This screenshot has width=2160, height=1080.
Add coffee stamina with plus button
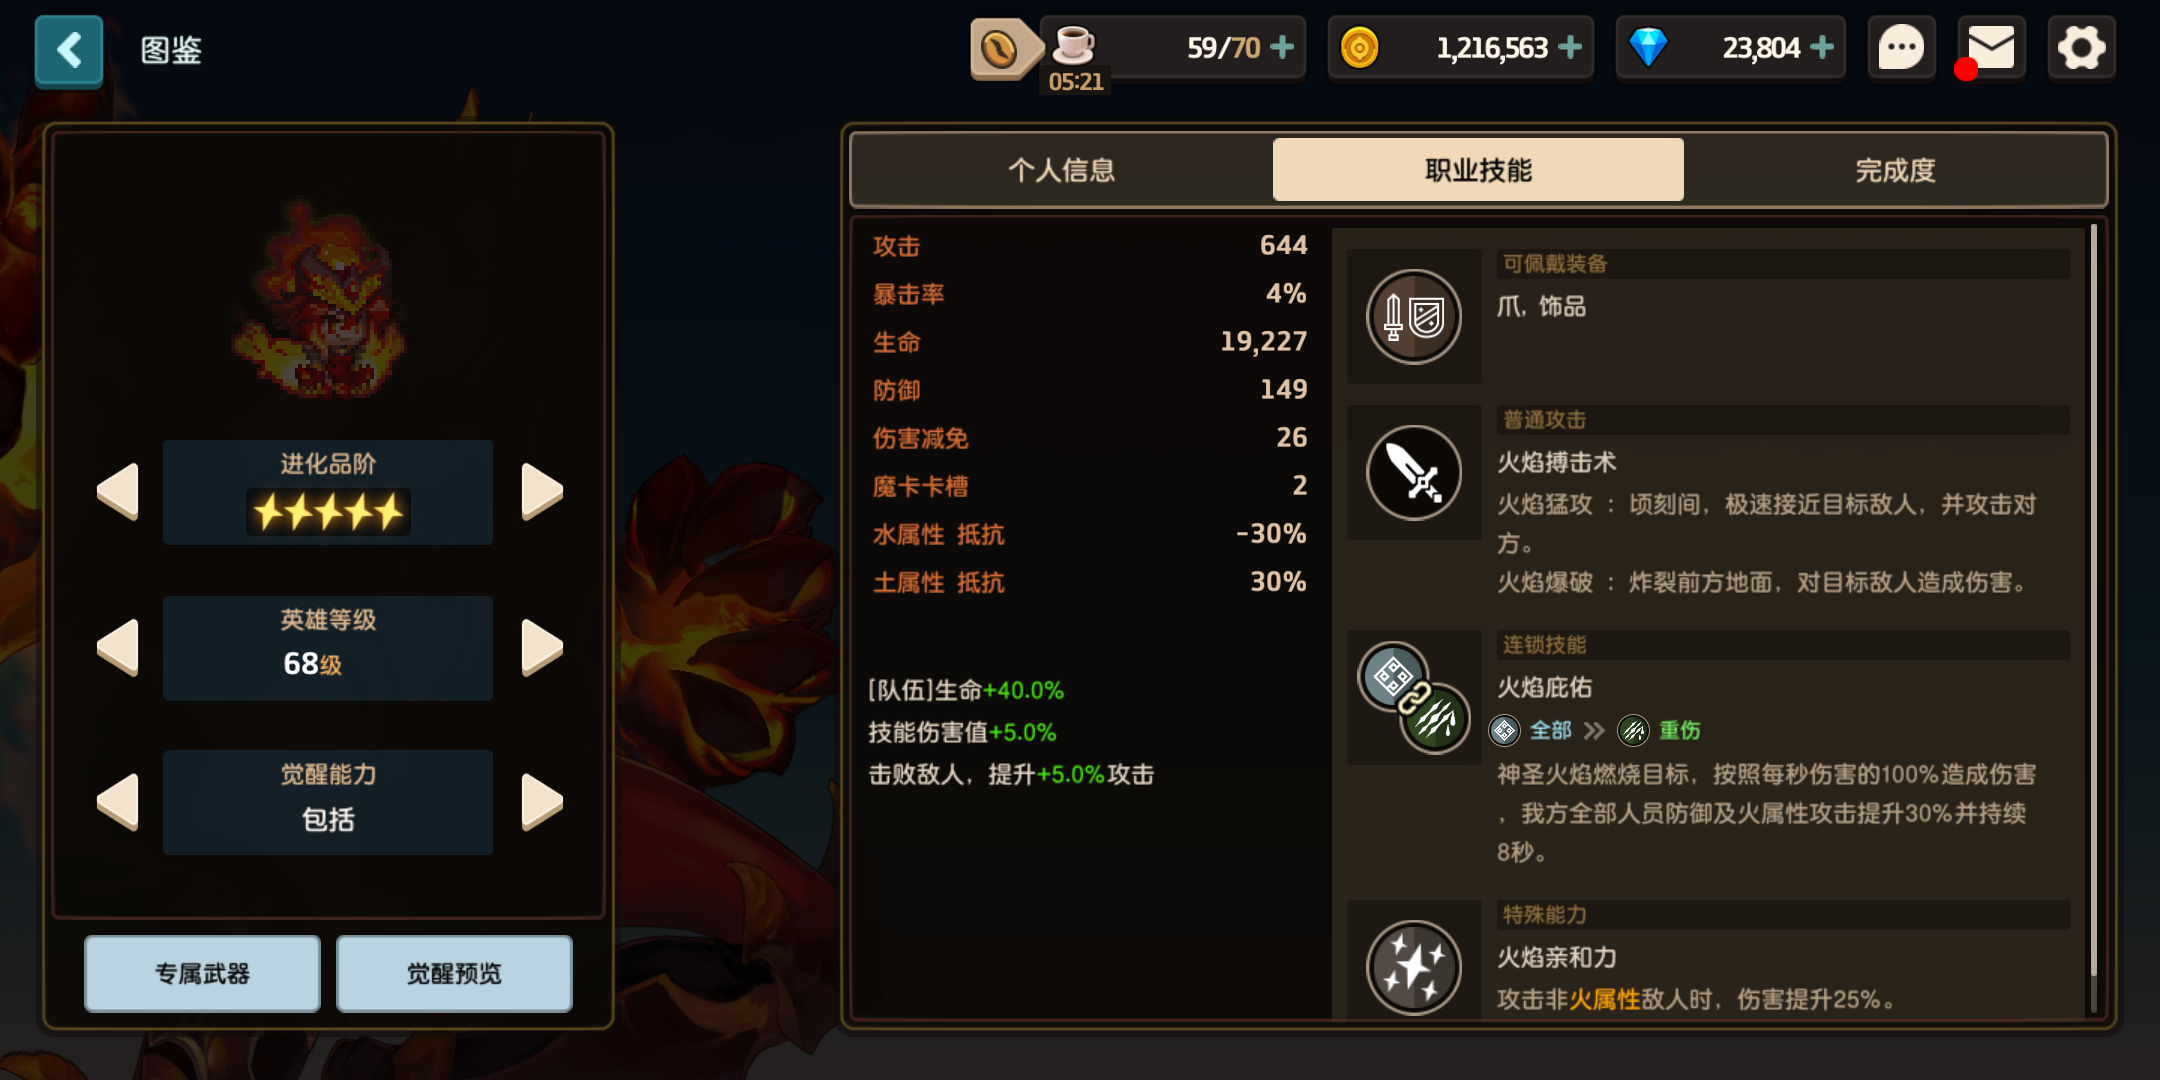tap(1281, 47)
